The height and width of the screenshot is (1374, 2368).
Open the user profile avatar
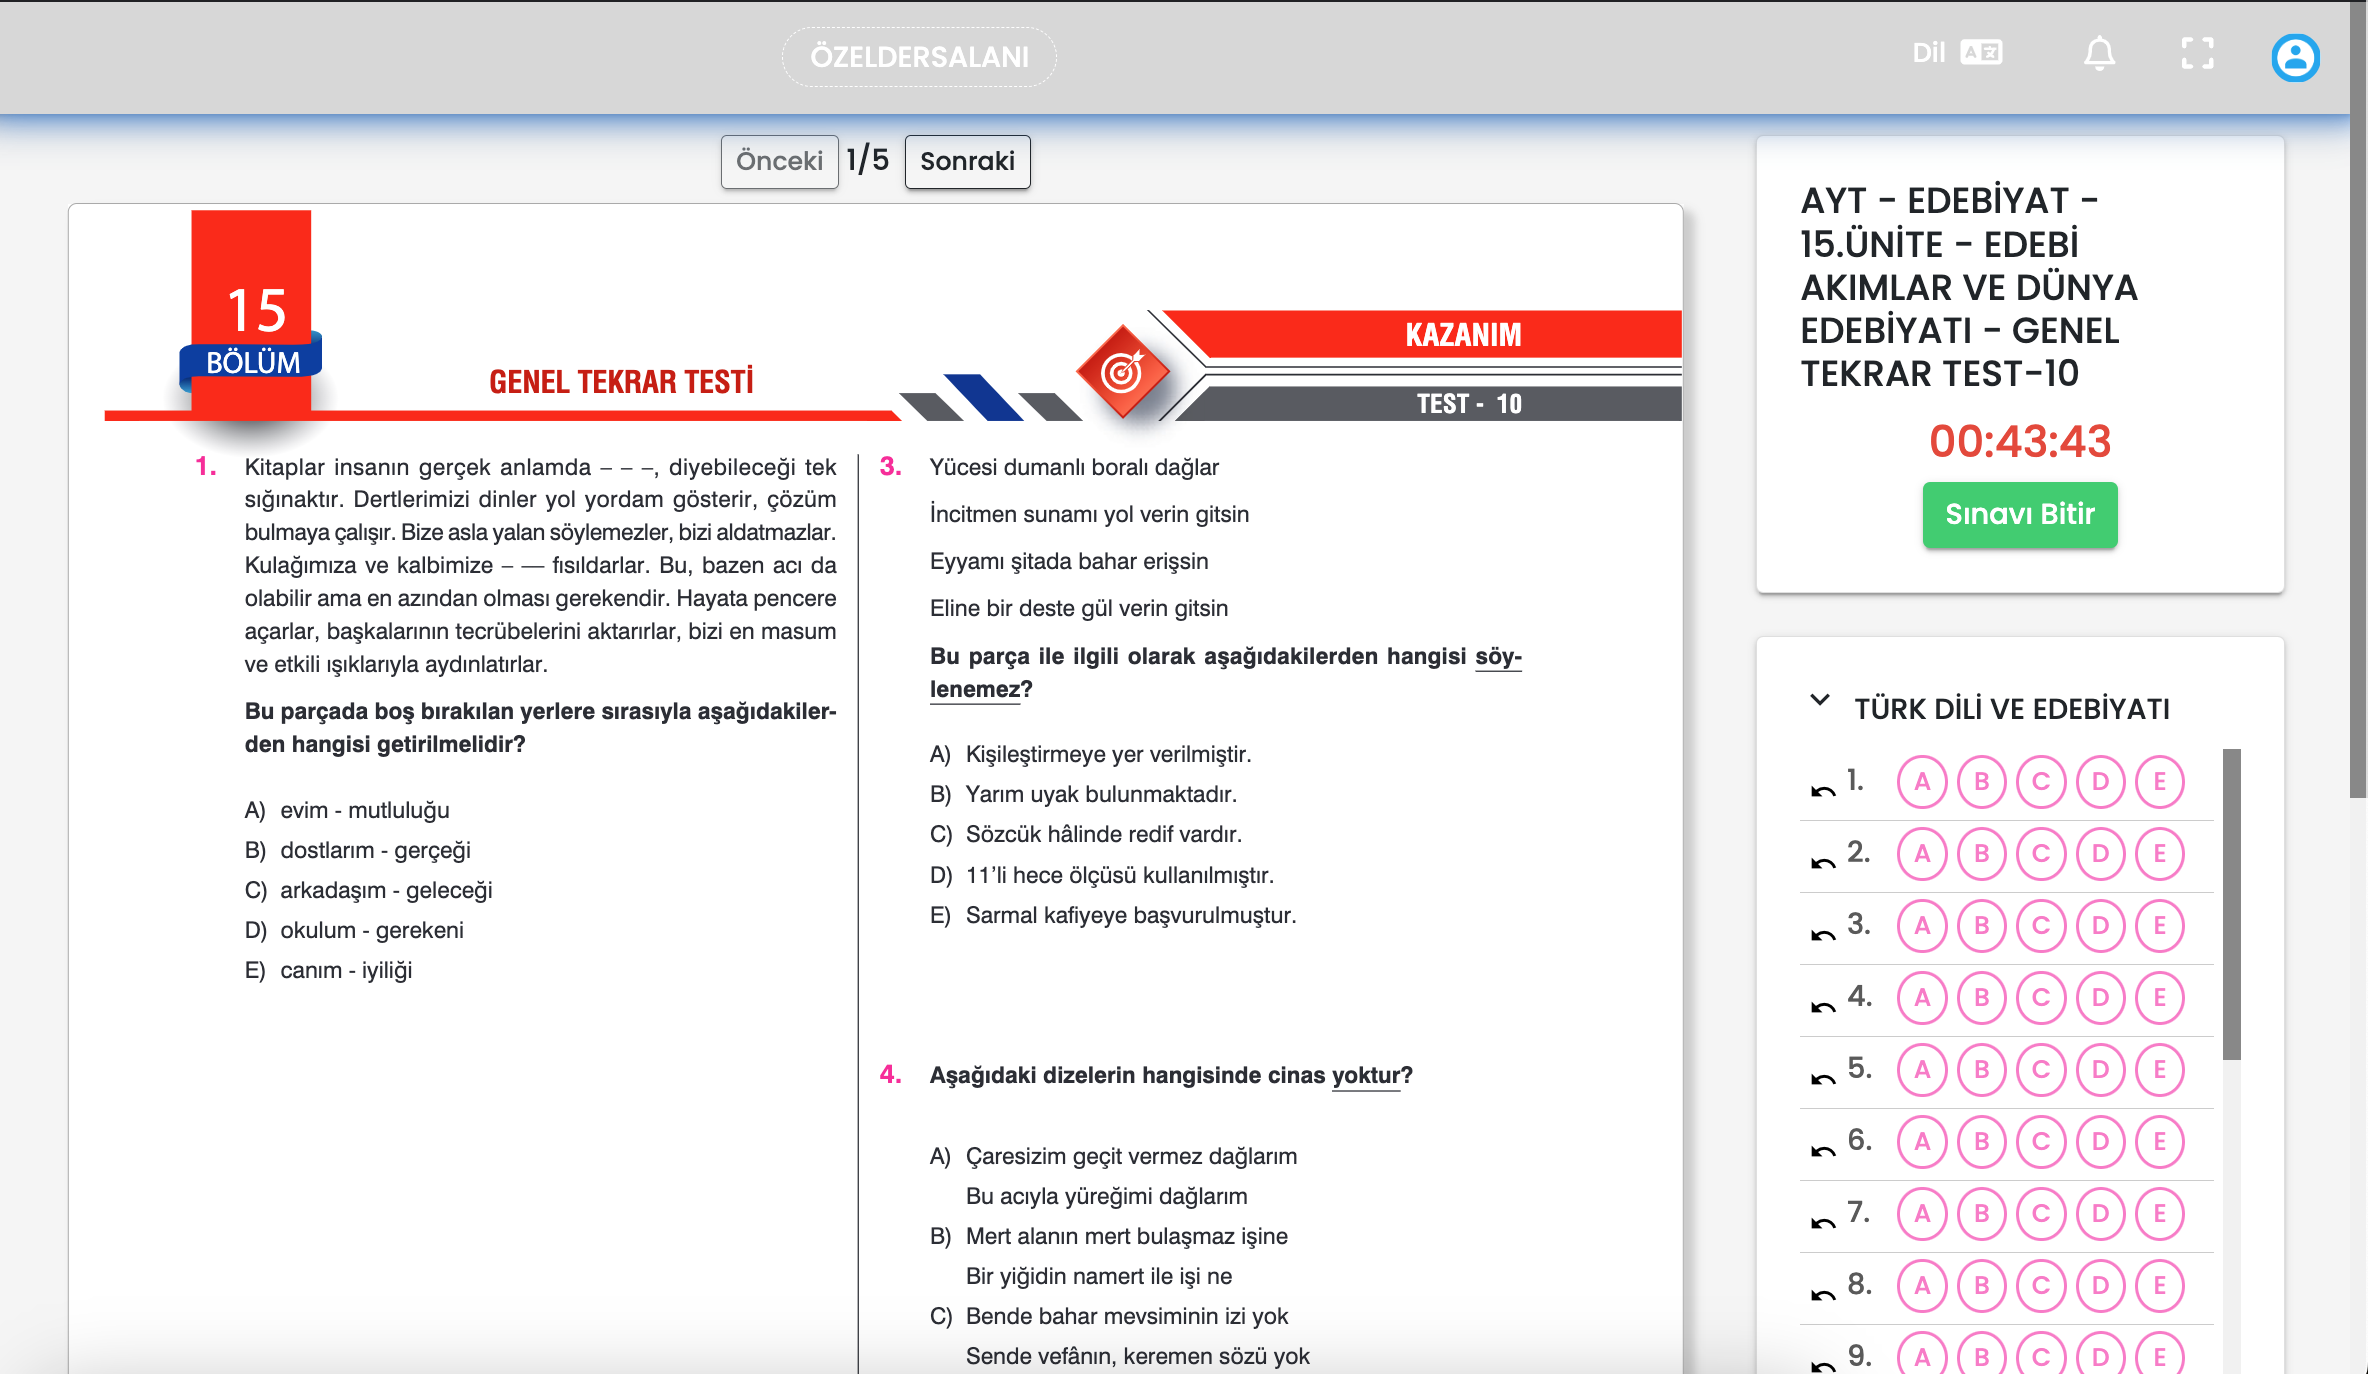pyautogui.click(x=2295, y=58)
